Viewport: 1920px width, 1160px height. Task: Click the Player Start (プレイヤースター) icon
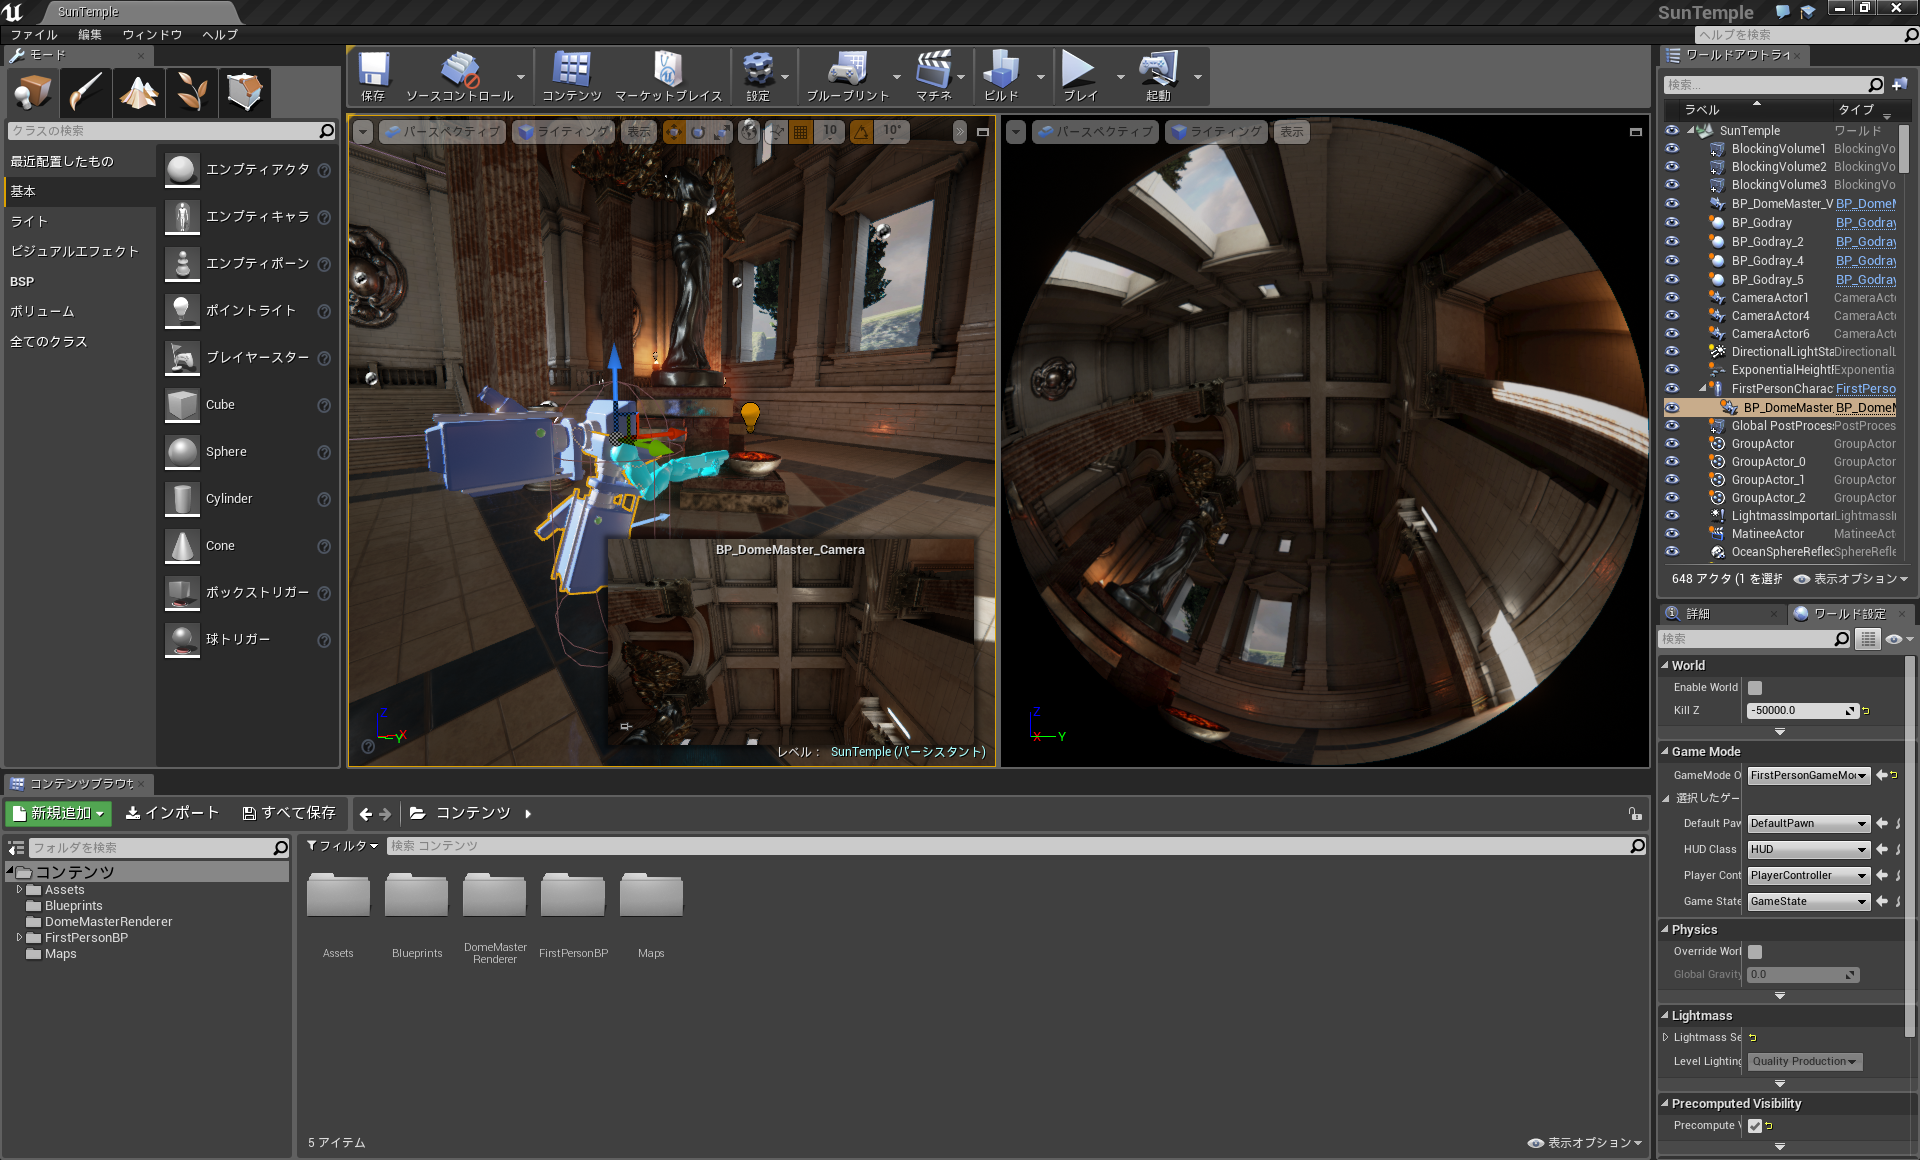pos(182,358)
